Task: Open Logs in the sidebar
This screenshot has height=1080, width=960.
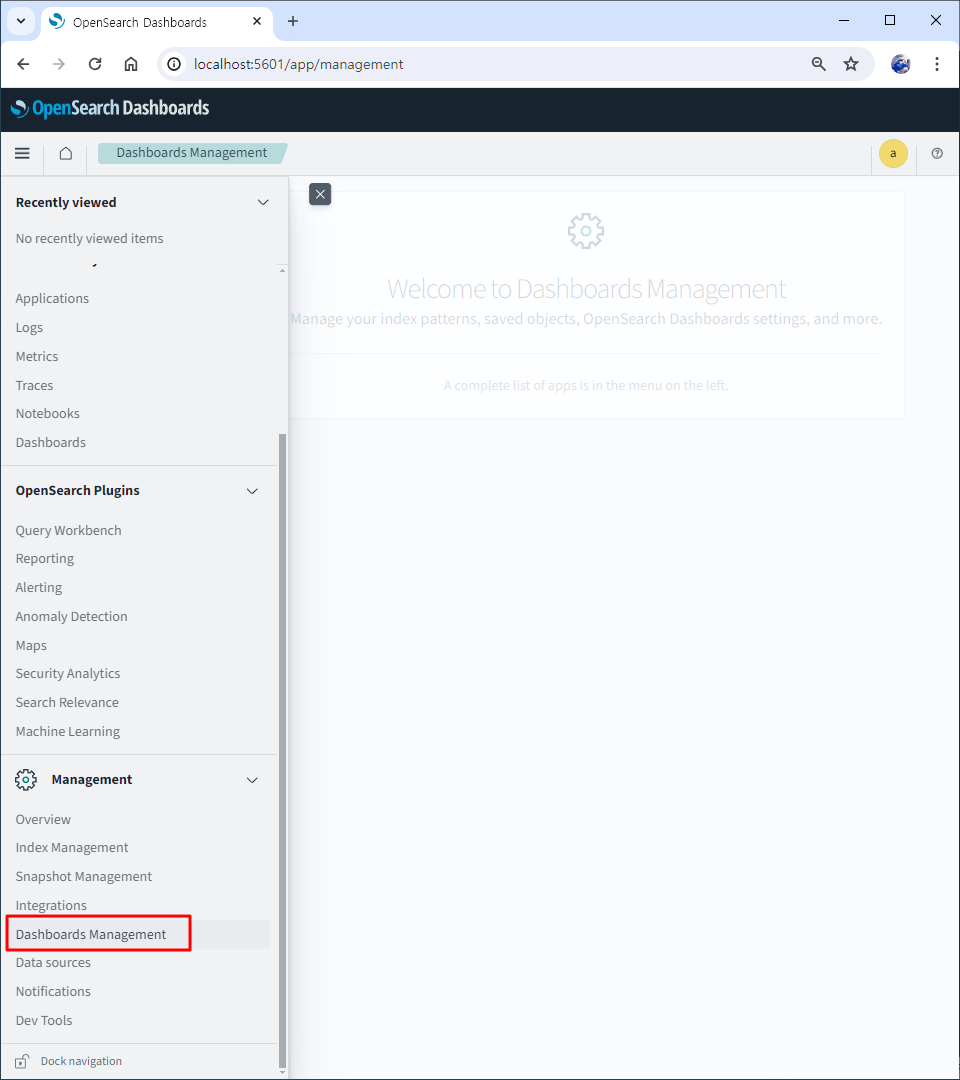Action: [30, 327]
